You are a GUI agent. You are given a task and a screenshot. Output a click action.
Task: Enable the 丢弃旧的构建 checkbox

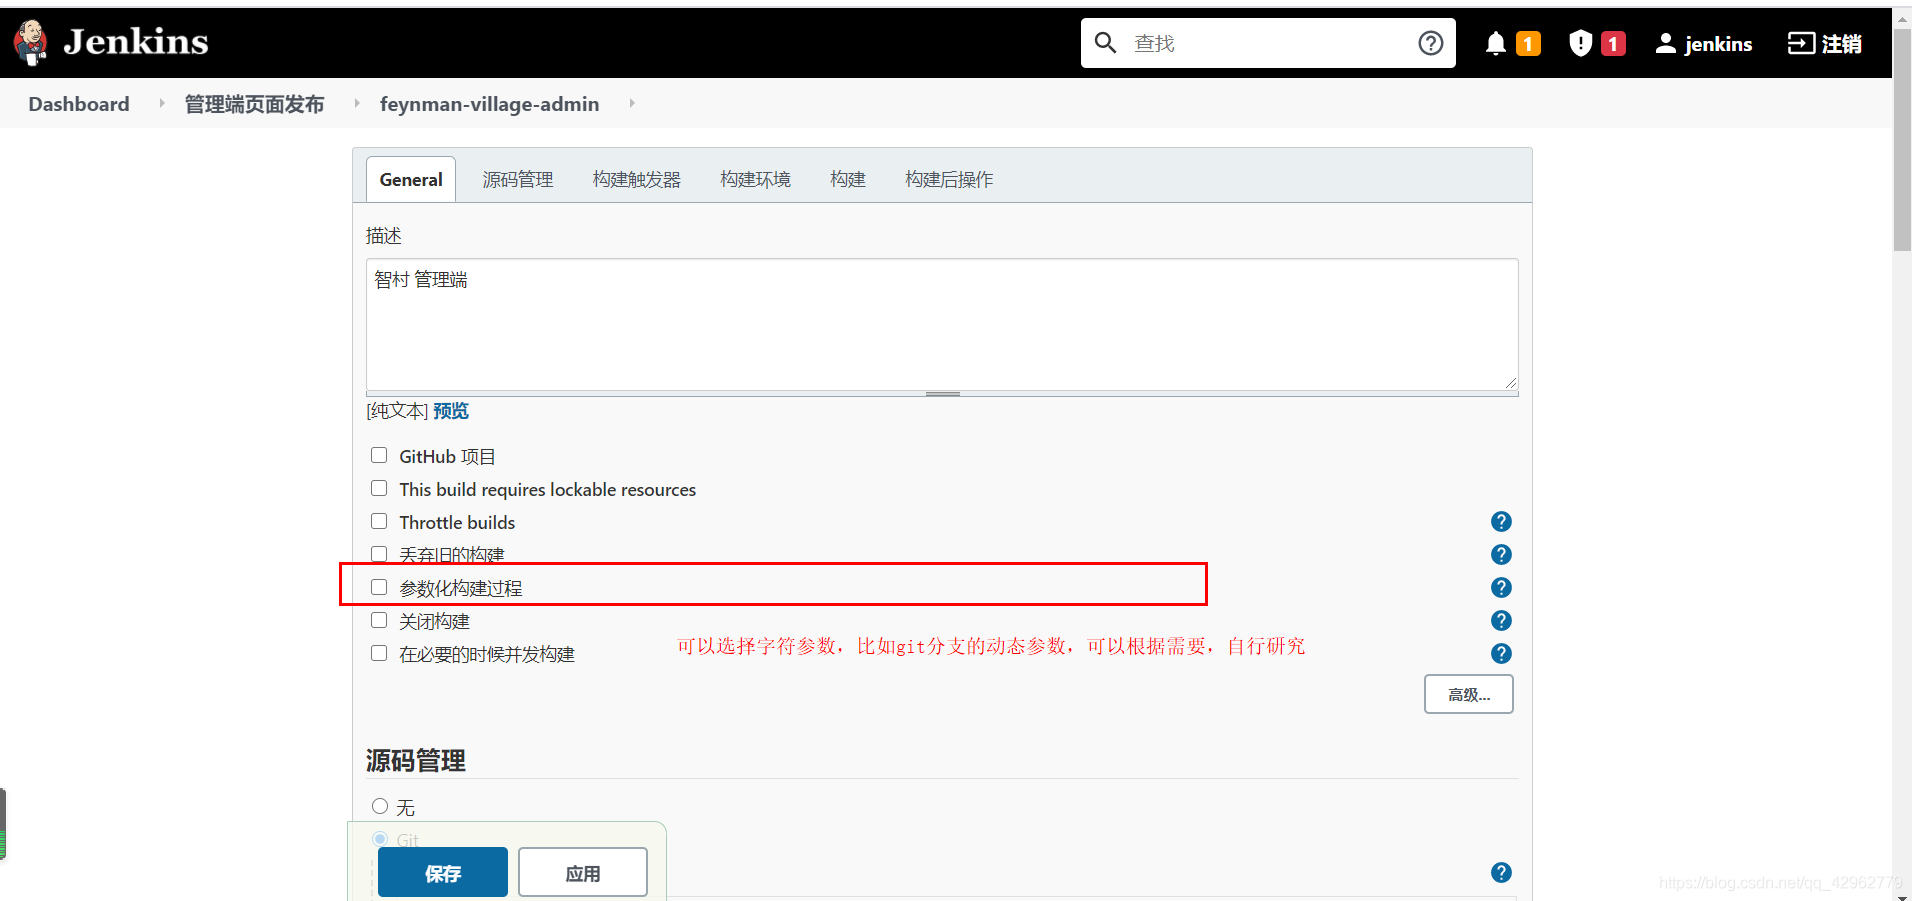[379, 554]
